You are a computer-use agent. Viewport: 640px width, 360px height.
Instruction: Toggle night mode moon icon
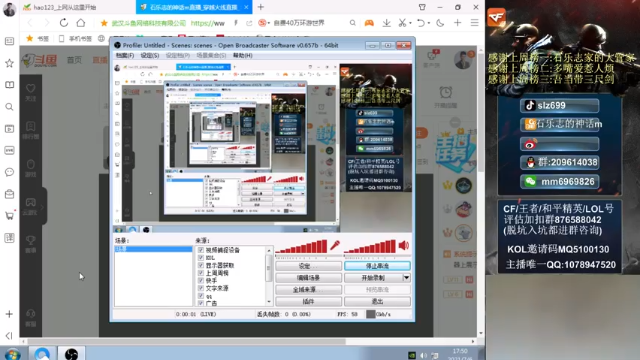(440, 23)
